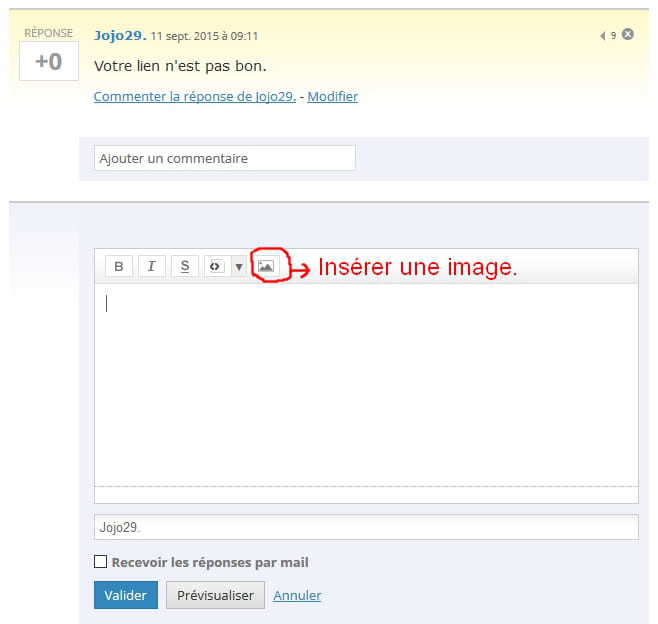Delete Jojo29's reply with the X icon
658x624 pixels.
coord(627,34)
